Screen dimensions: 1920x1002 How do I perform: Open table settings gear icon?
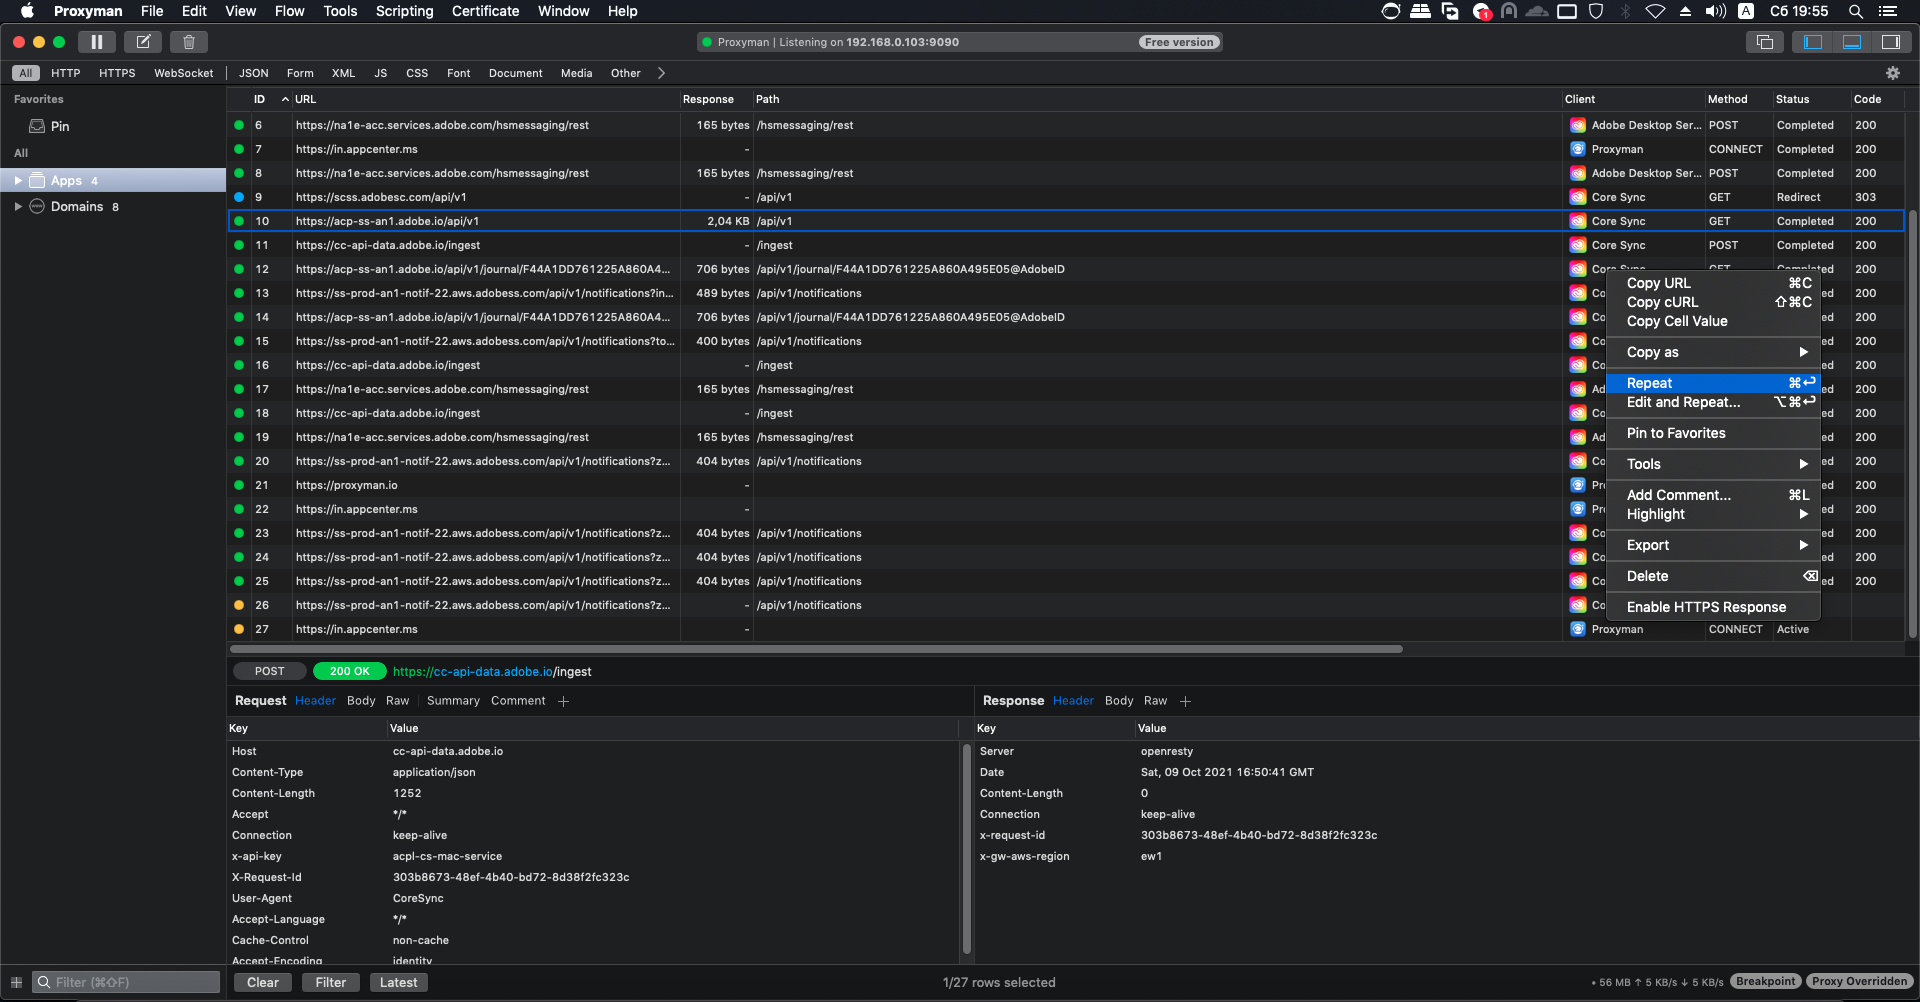[x=1893, y=73]
